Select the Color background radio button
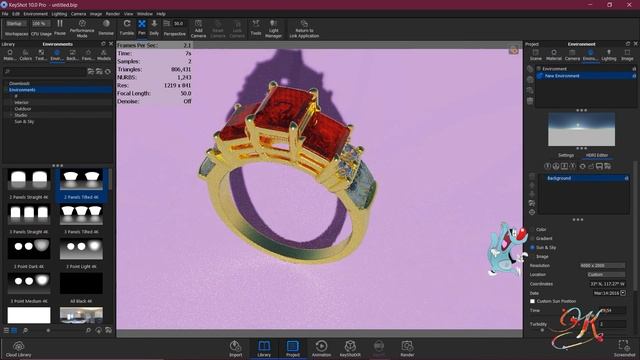 pyautogui.click(x=532, y=230)
